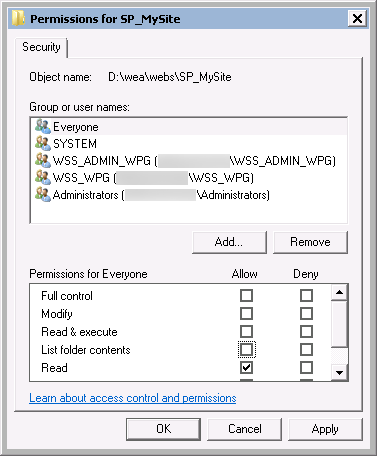Check Deny for Modify
This screenshot has width=377, height=456.
(x=306, y=314)
